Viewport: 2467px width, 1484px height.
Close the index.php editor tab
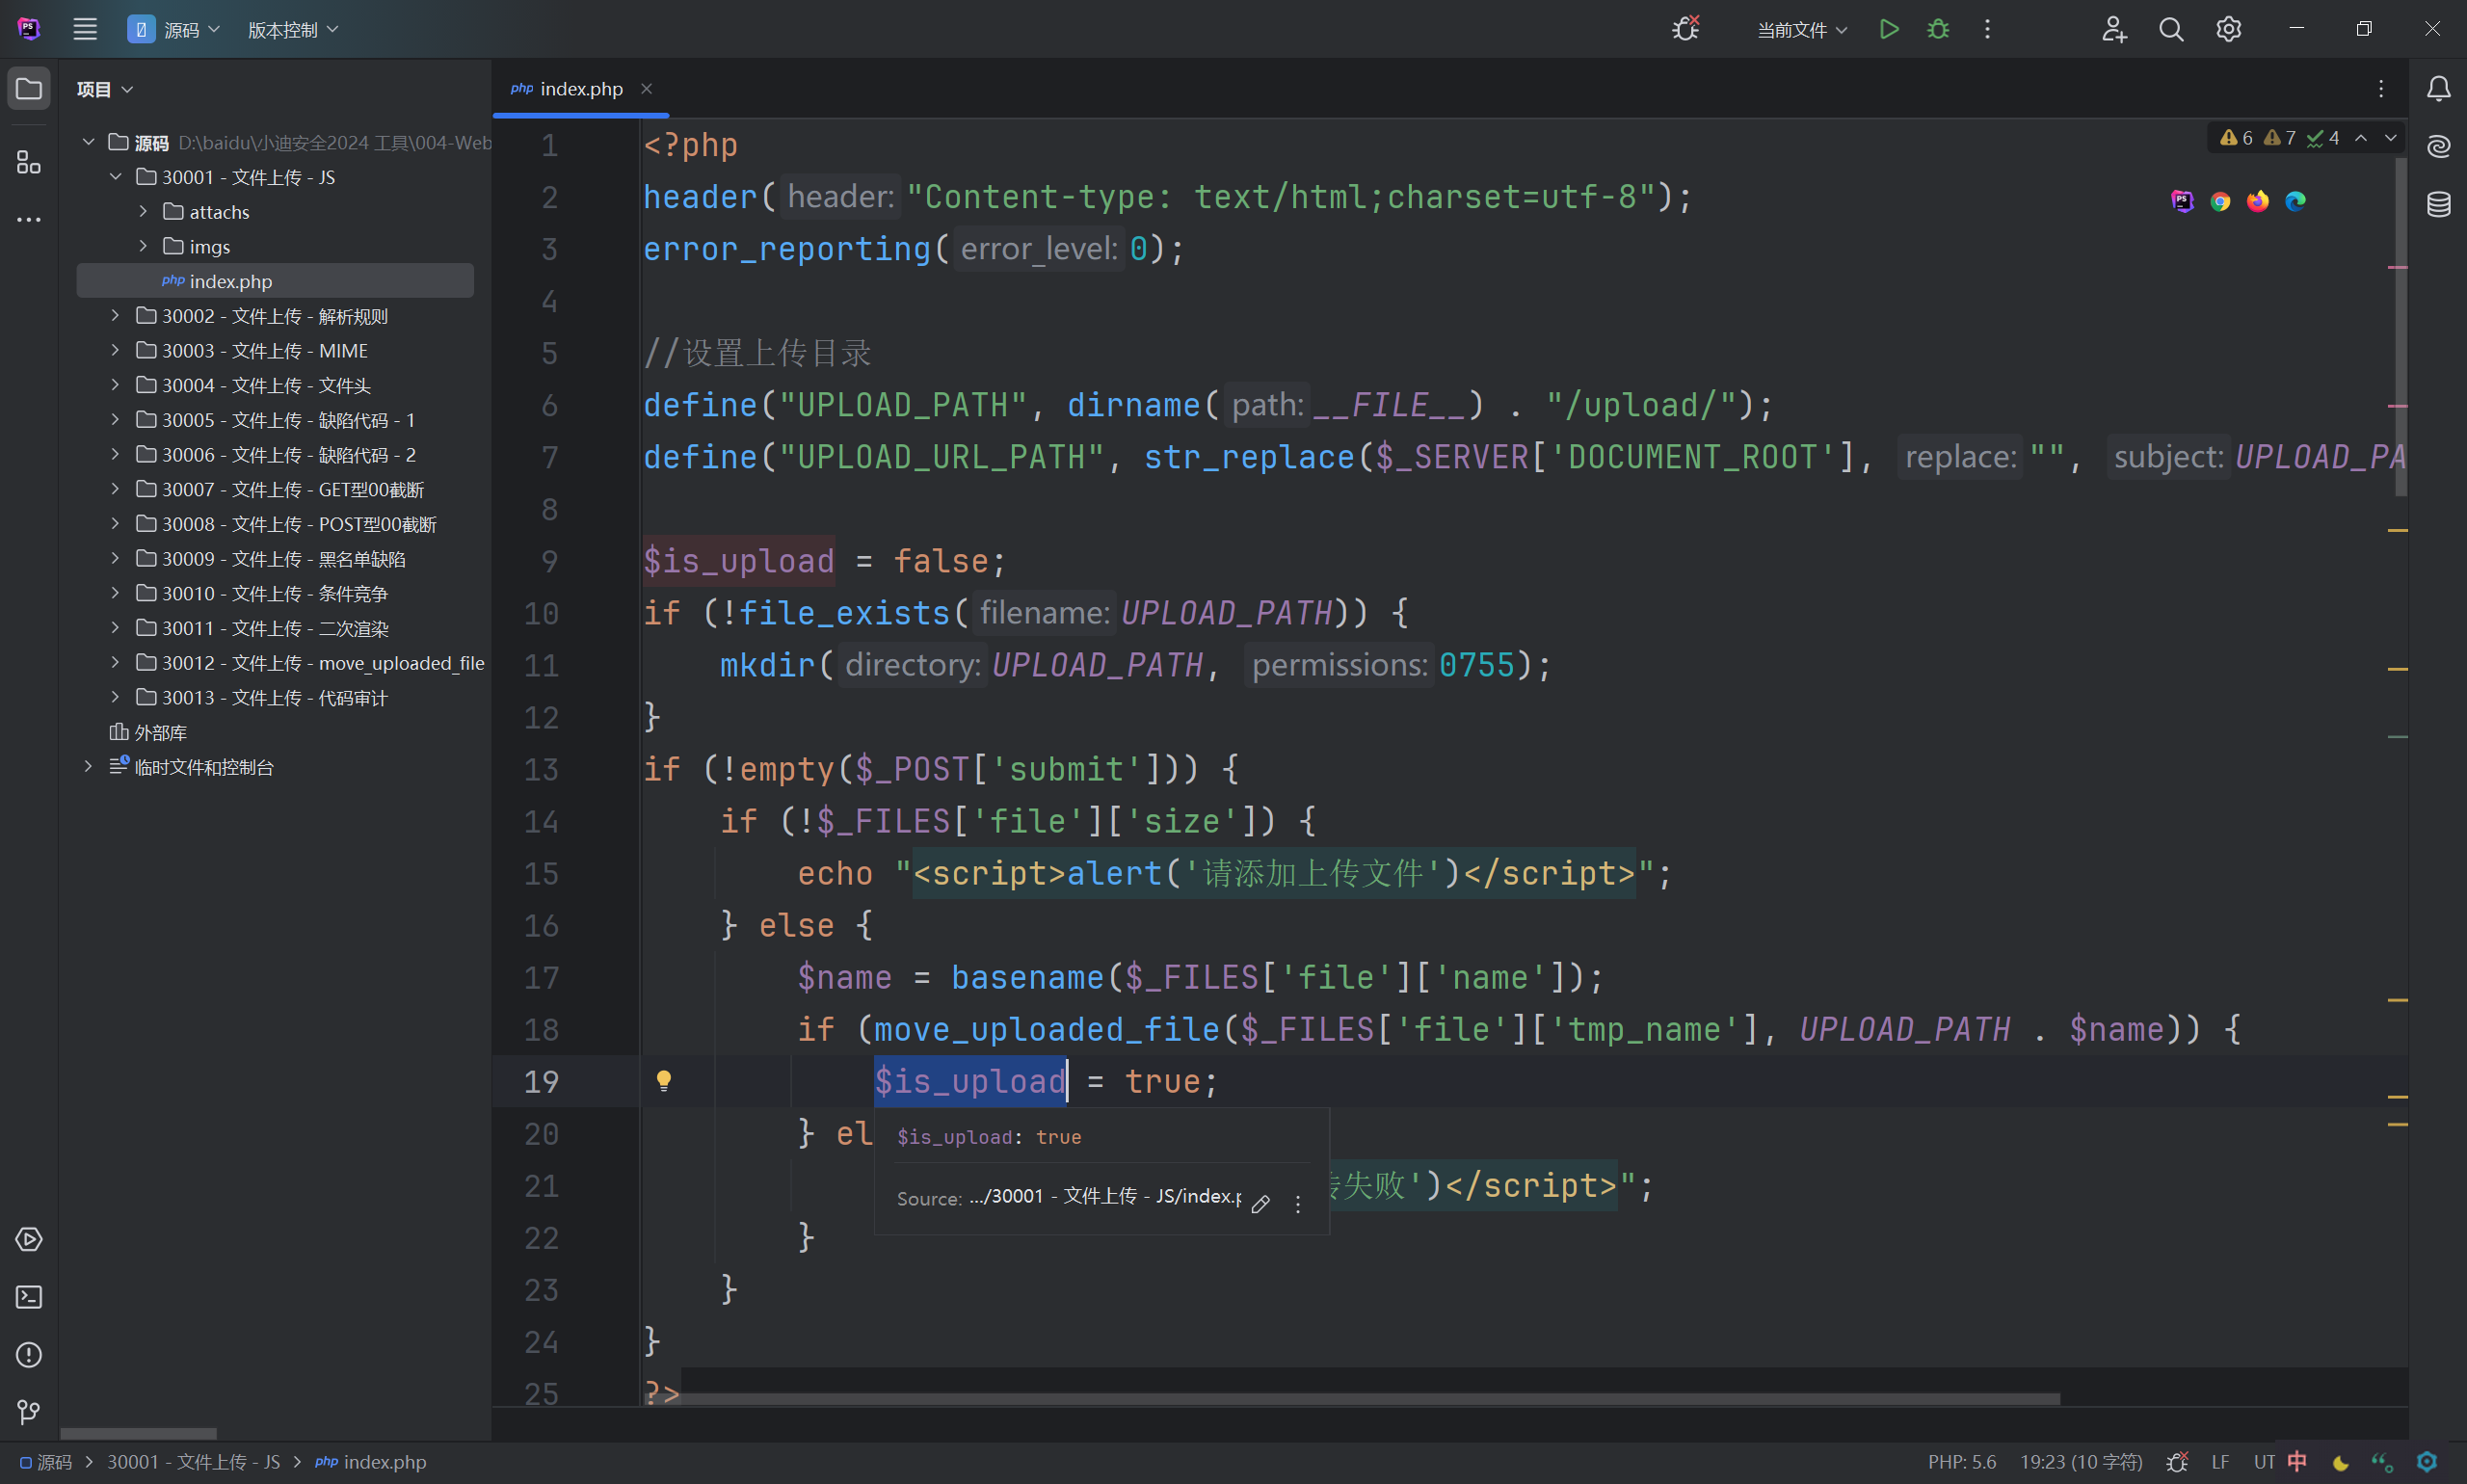(x=646, y=88)
